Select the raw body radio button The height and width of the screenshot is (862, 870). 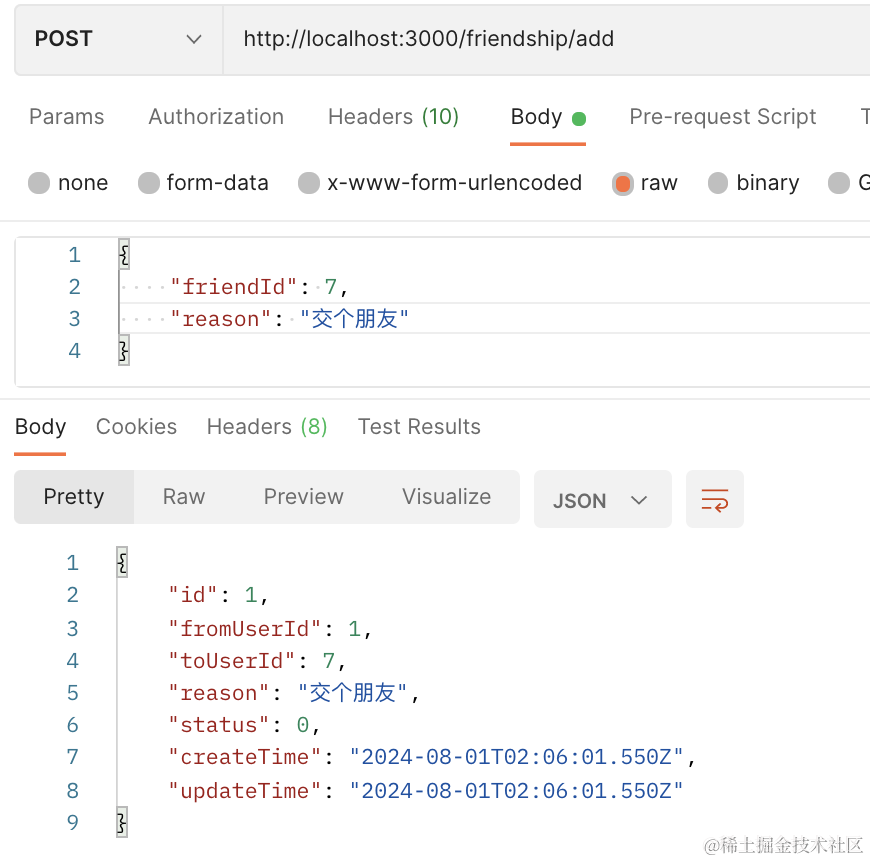pos(623,183)
